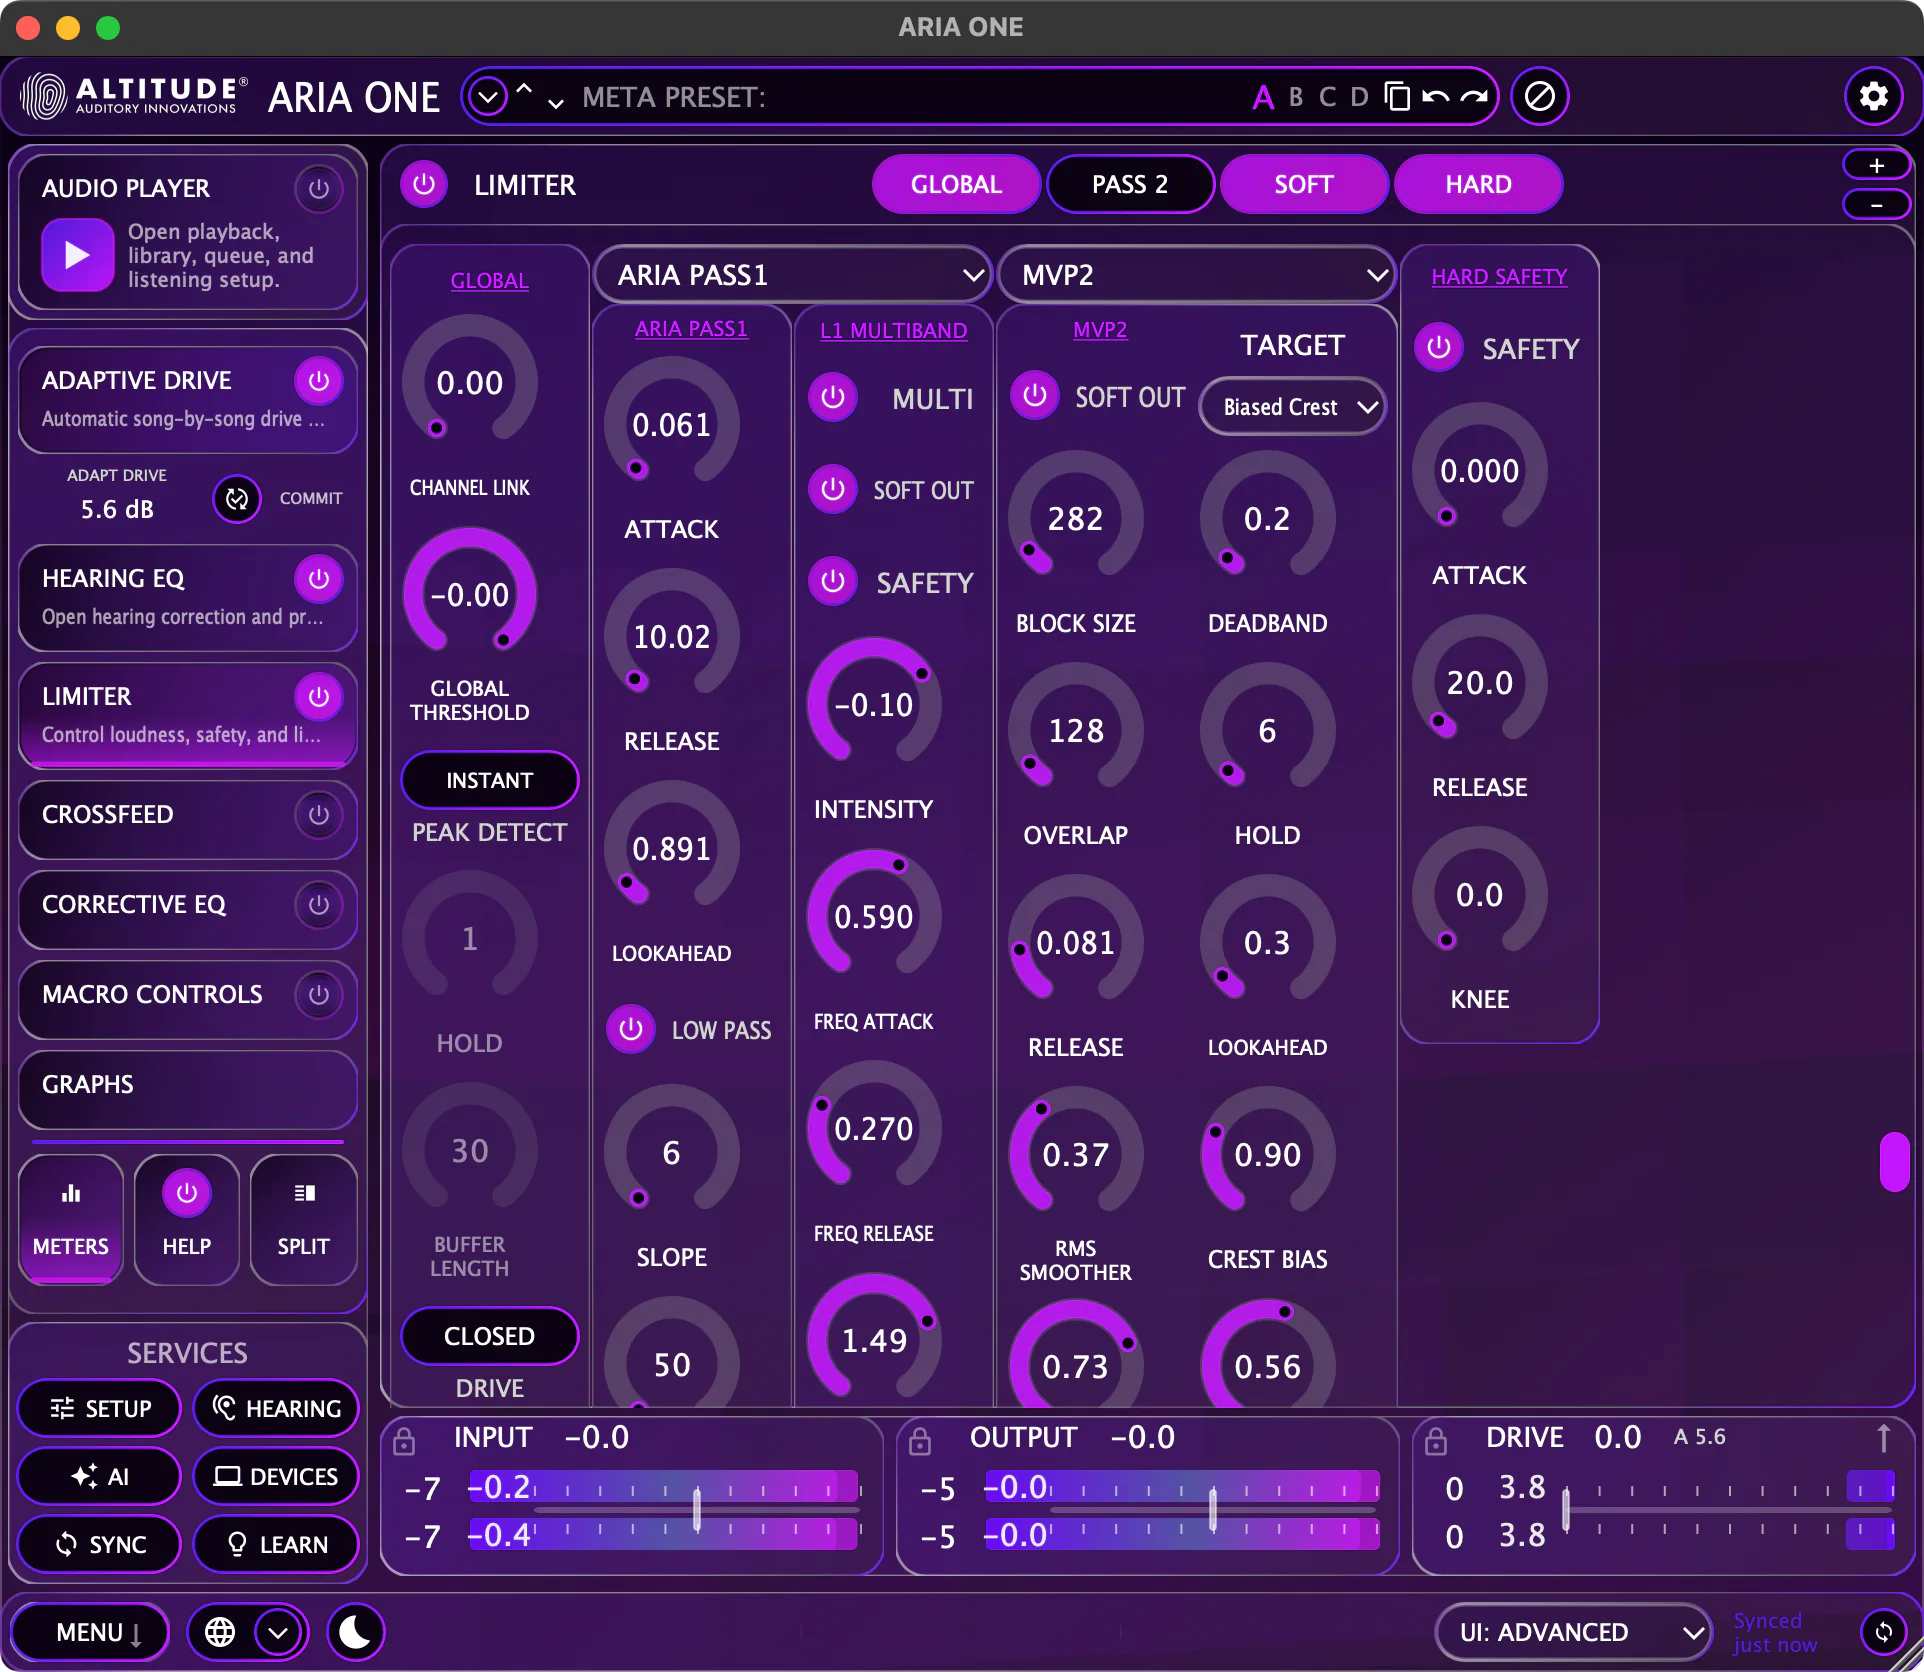1924x1672 pixels.
Task: Open the LIMITER sidebar section
Action: [188, 715]
